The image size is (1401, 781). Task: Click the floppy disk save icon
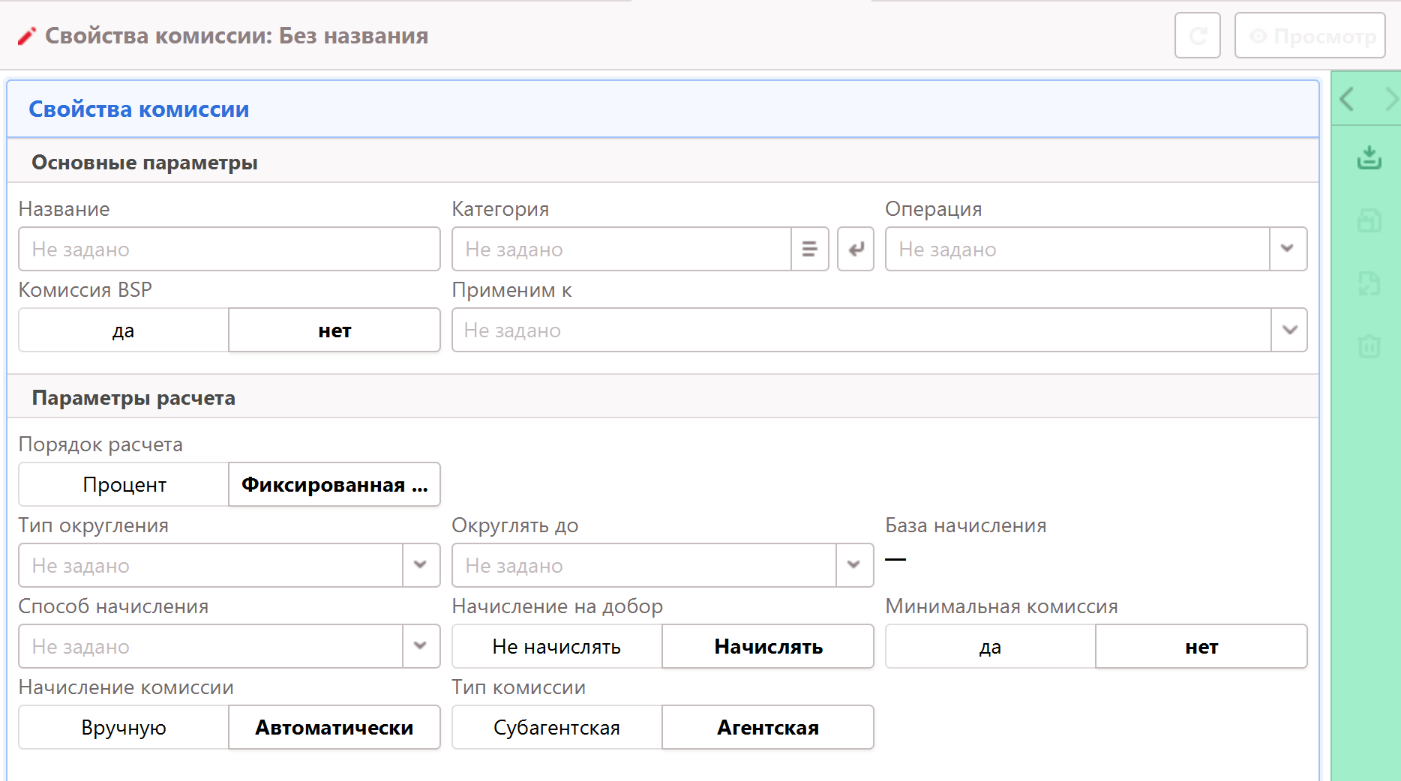[x=1369, y=221]
